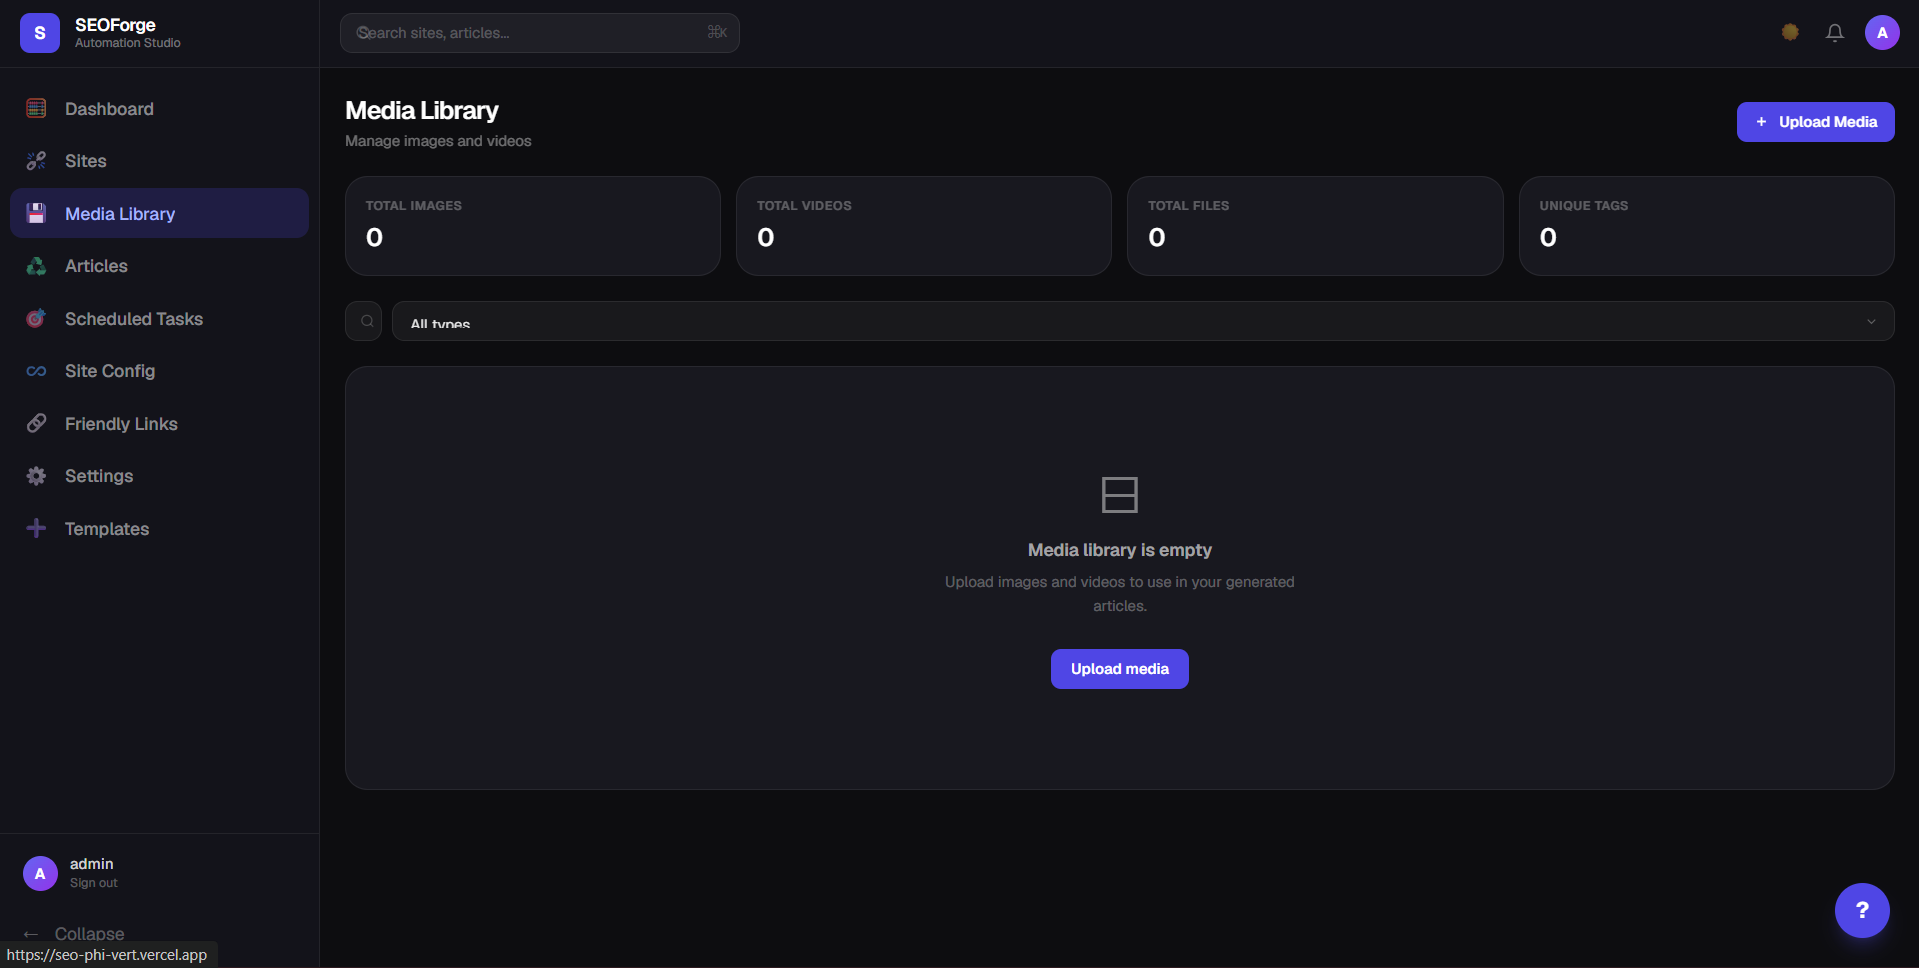
Task: Toggle the theme sun icon
Action: coord(1790,32)
